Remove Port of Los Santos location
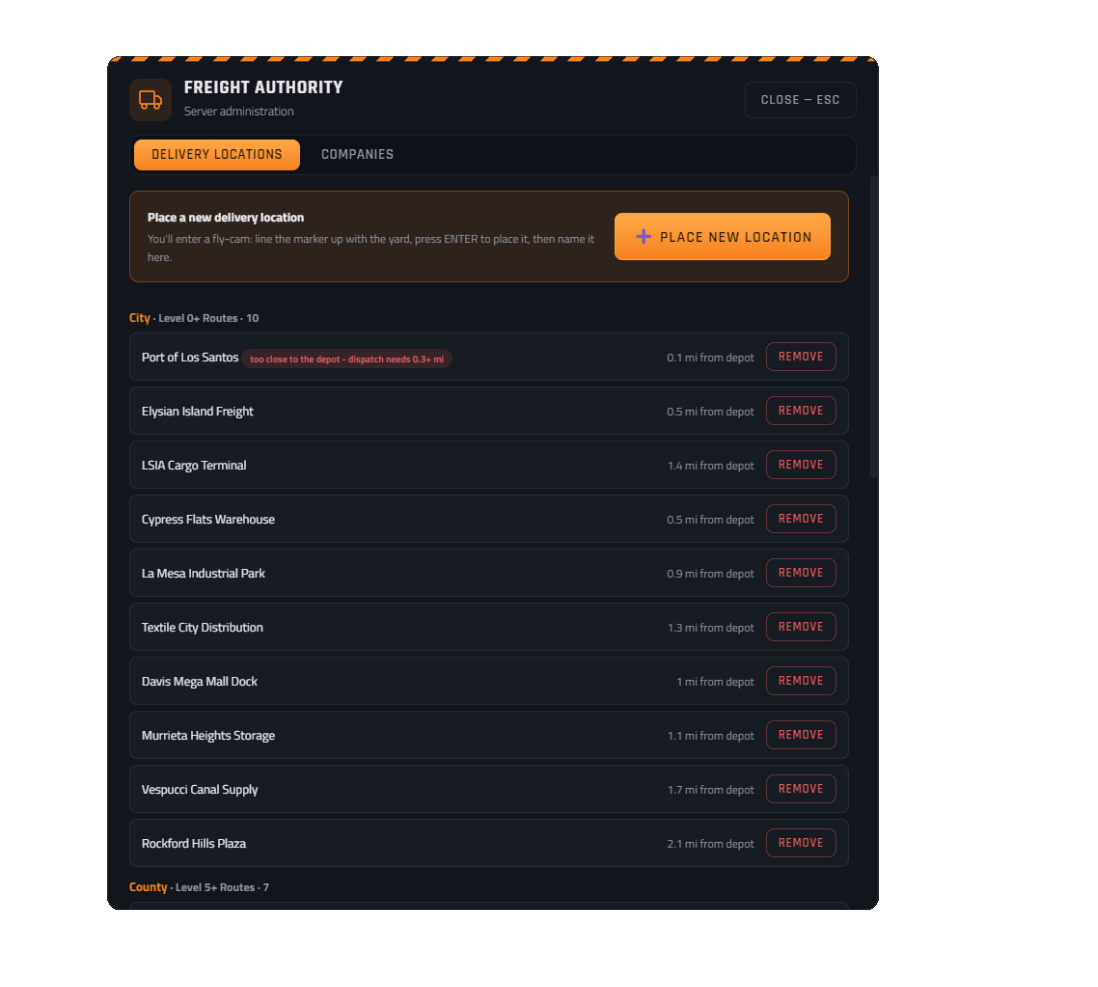This screenshot has width=1098, height=987. point(800,357)
